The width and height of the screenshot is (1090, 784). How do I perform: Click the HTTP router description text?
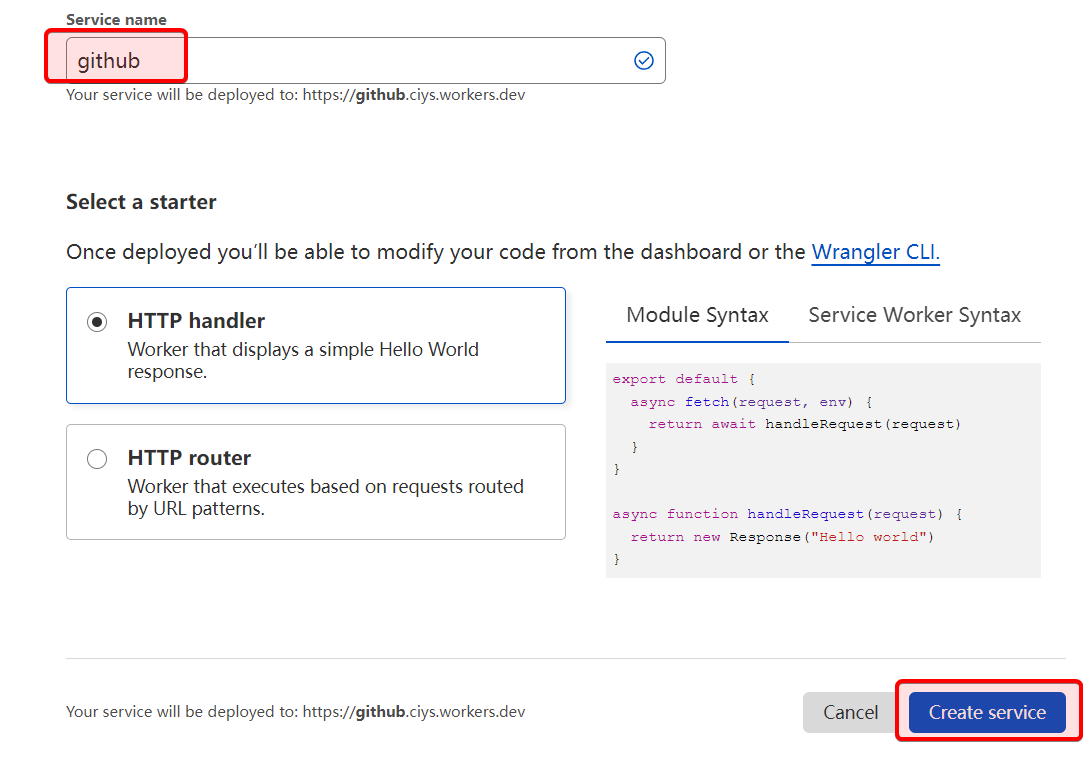pos(325,497)
